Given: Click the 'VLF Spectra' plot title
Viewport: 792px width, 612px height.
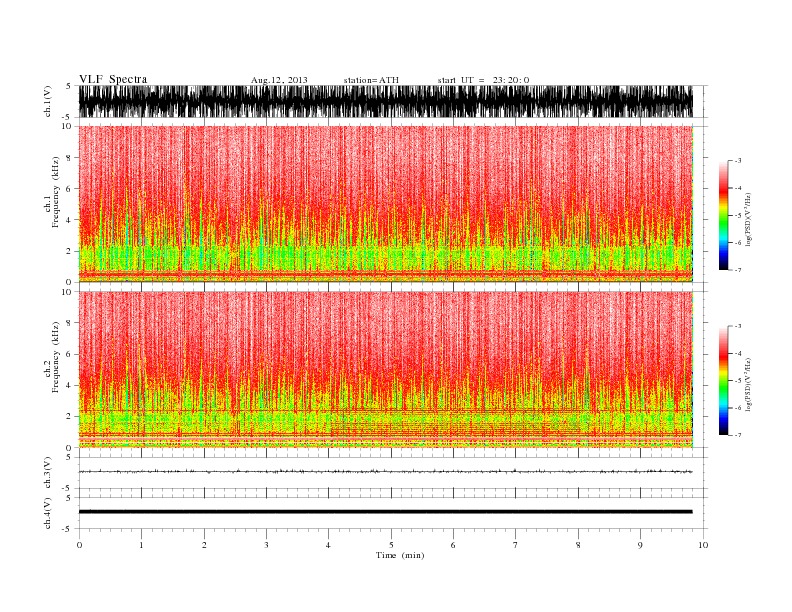Looking at the screenshot, I should (x=113, y=79).
